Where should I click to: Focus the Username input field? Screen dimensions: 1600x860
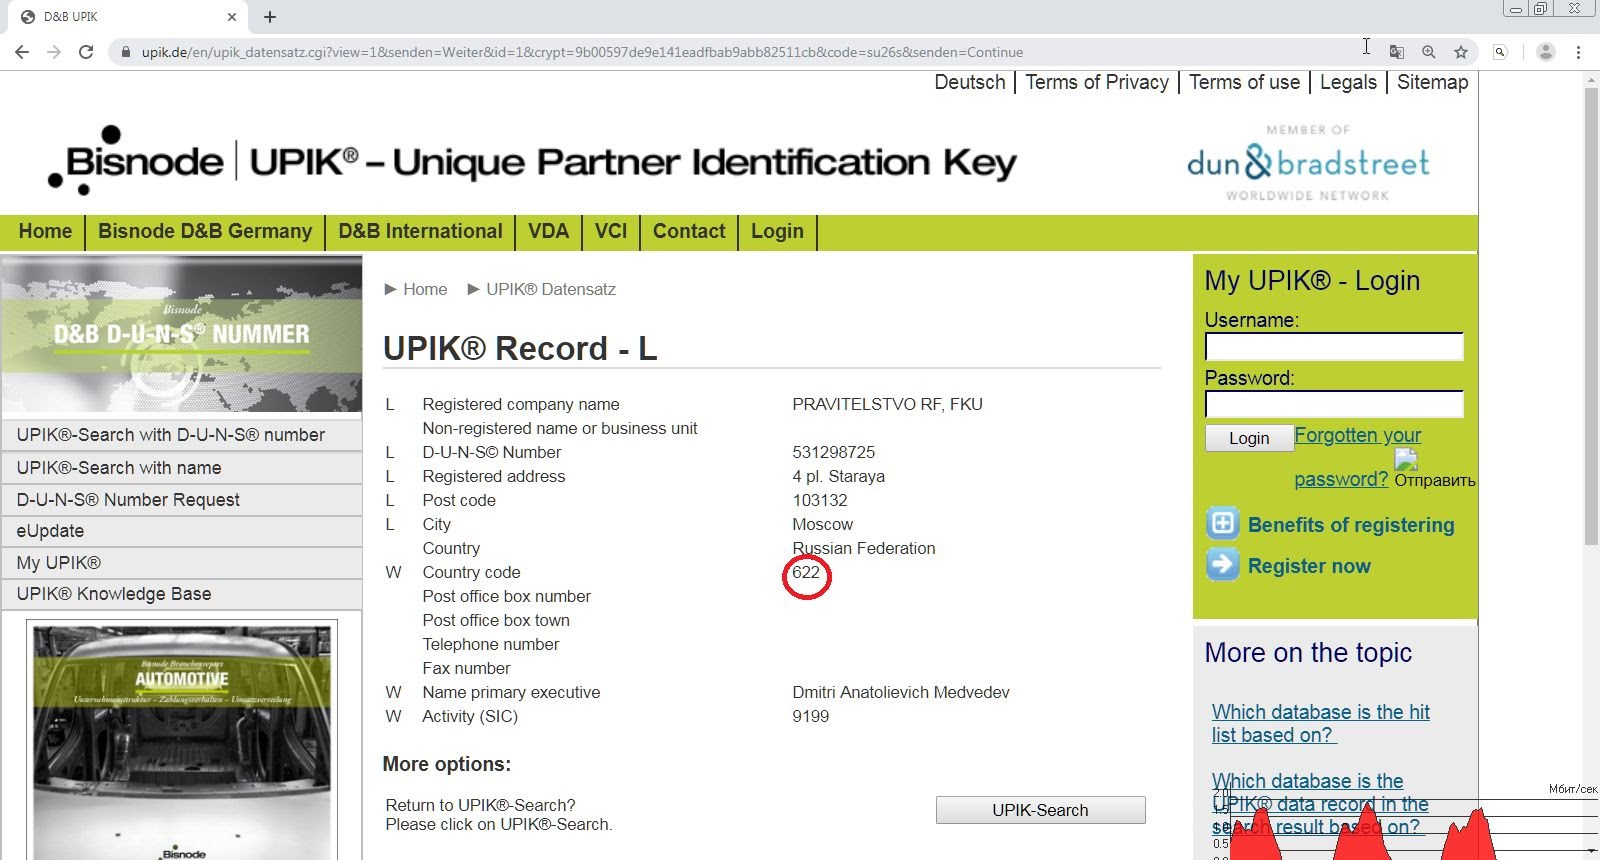click(x=1333, y=347)
